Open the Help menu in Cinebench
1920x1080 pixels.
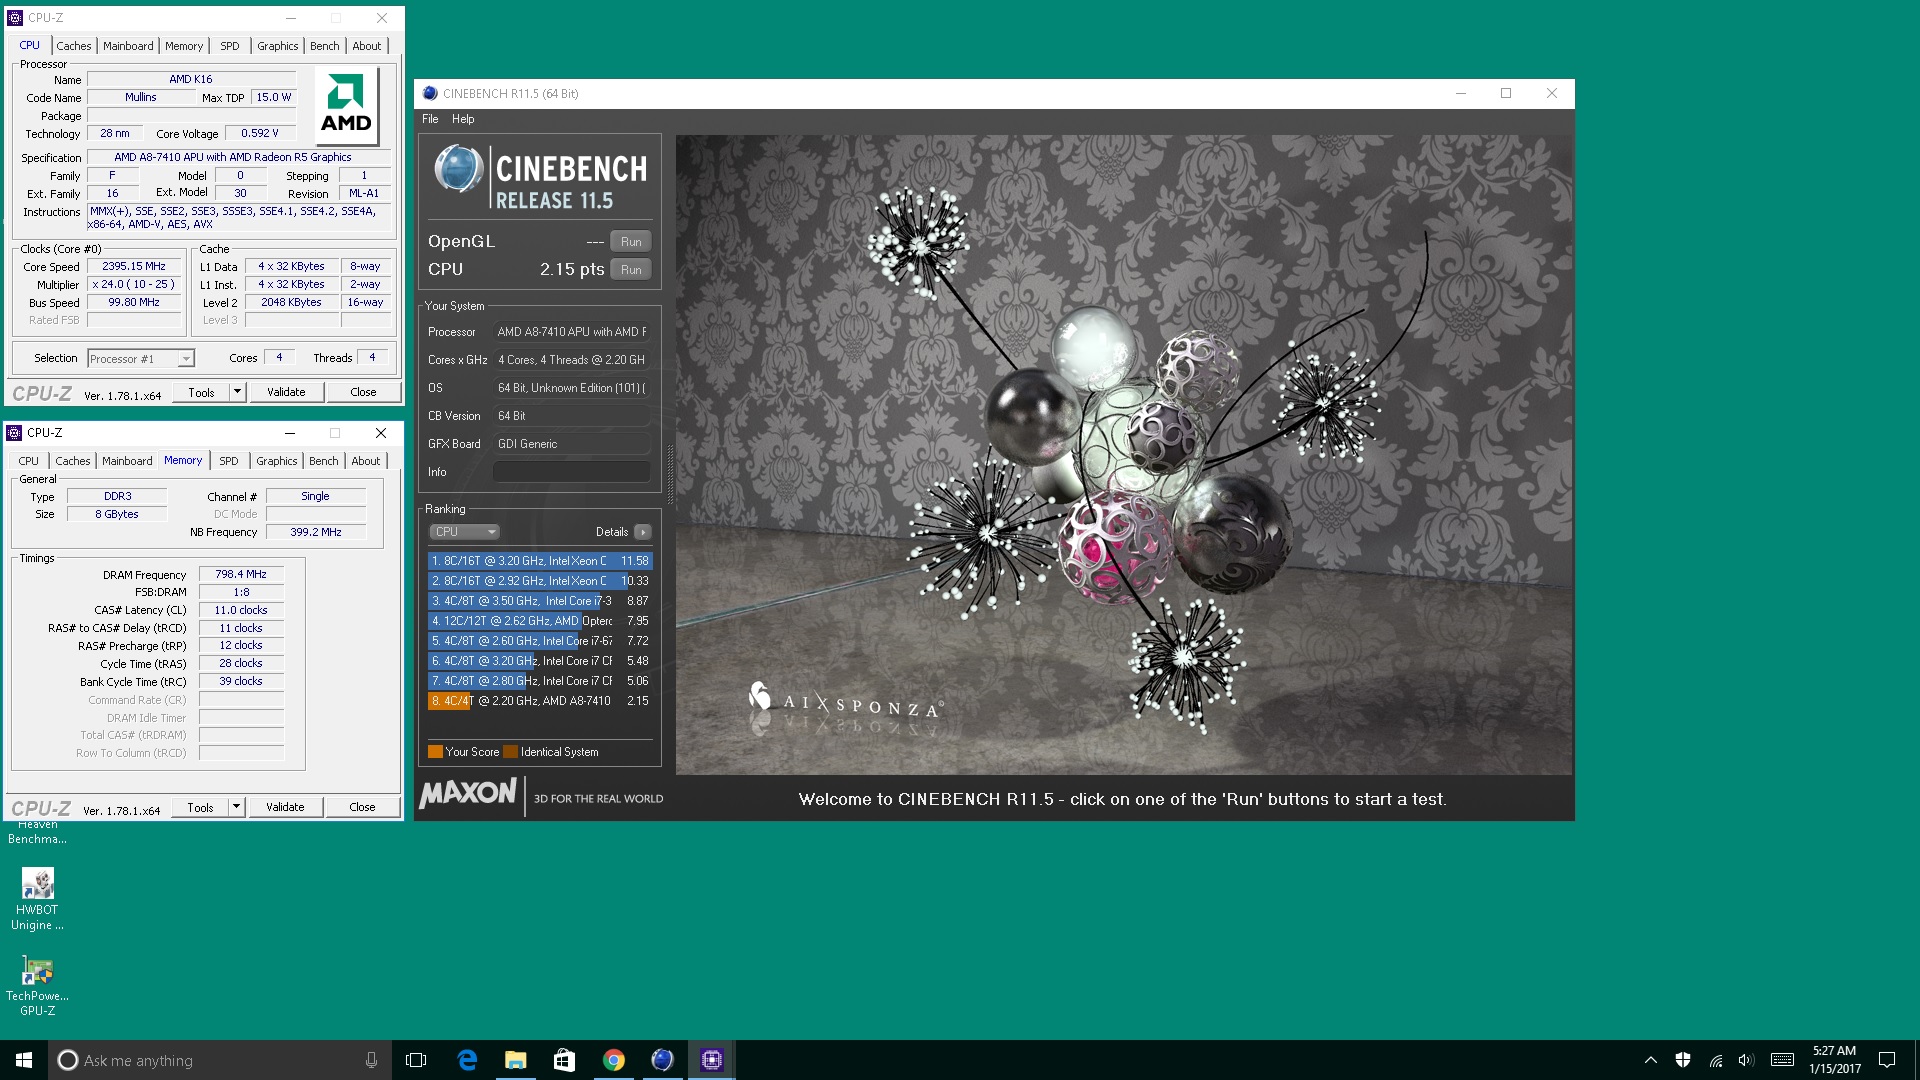[463, 119]
